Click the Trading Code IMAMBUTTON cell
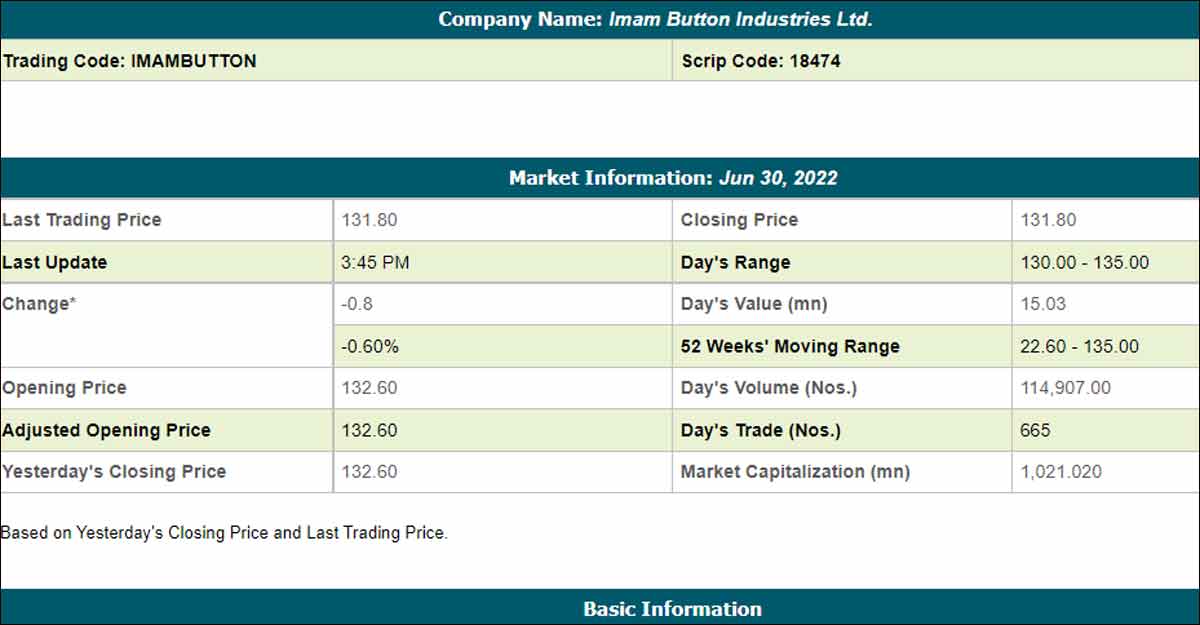 129,61
